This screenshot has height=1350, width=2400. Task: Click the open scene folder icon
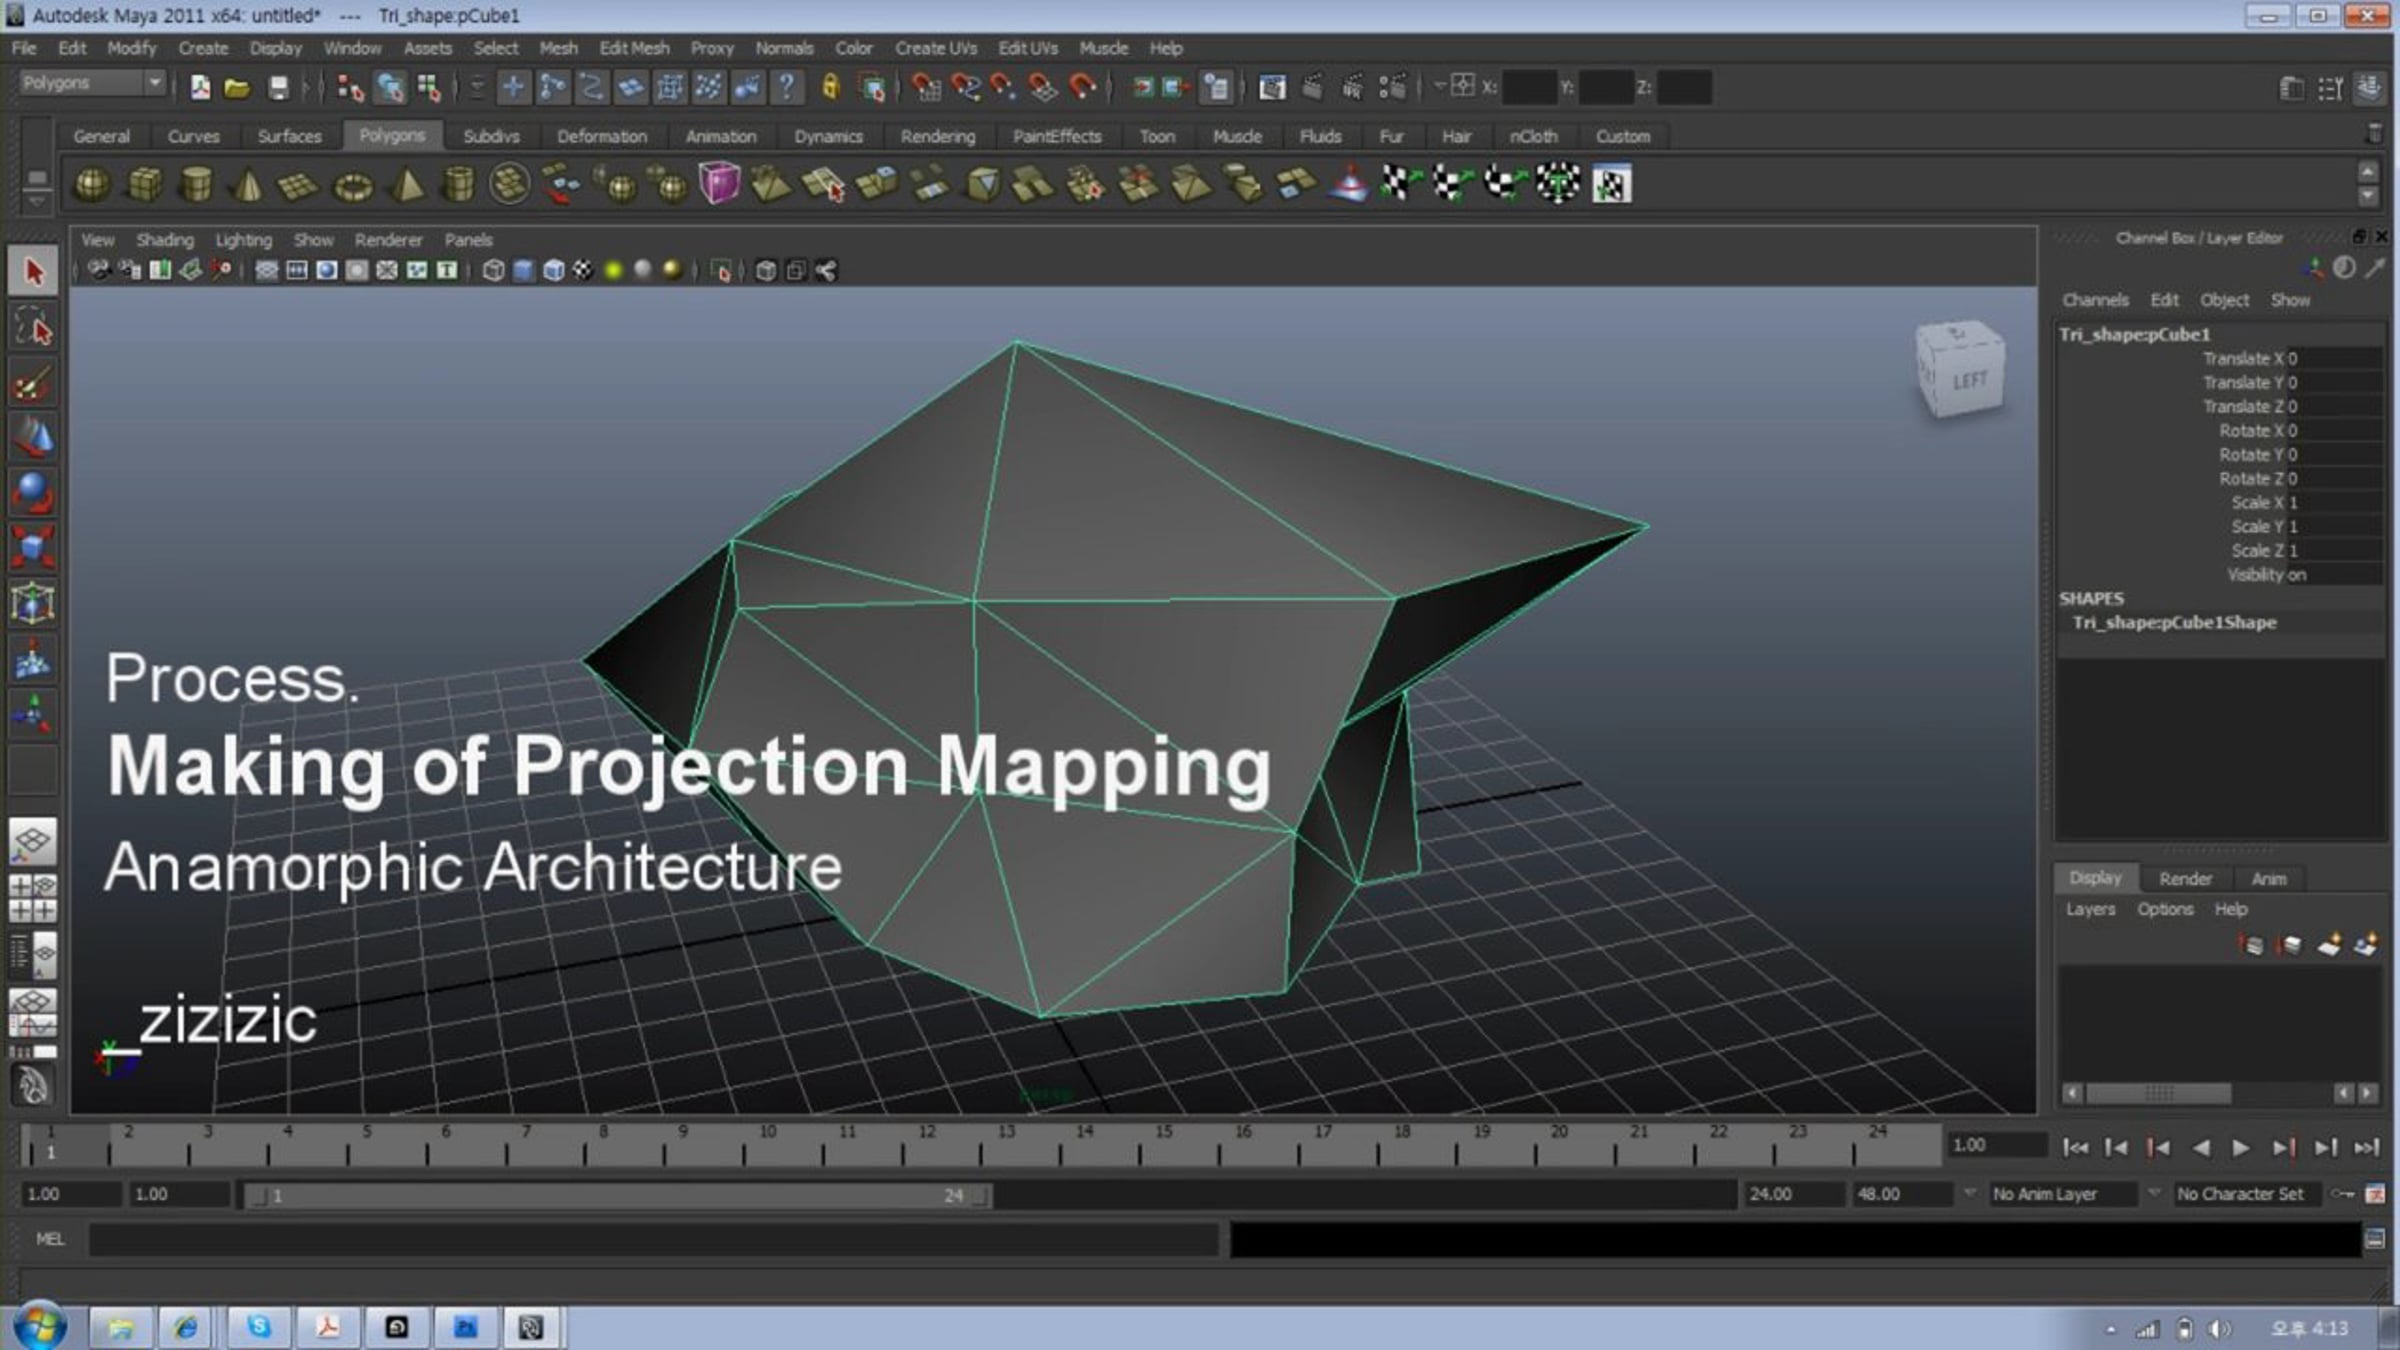237,88
